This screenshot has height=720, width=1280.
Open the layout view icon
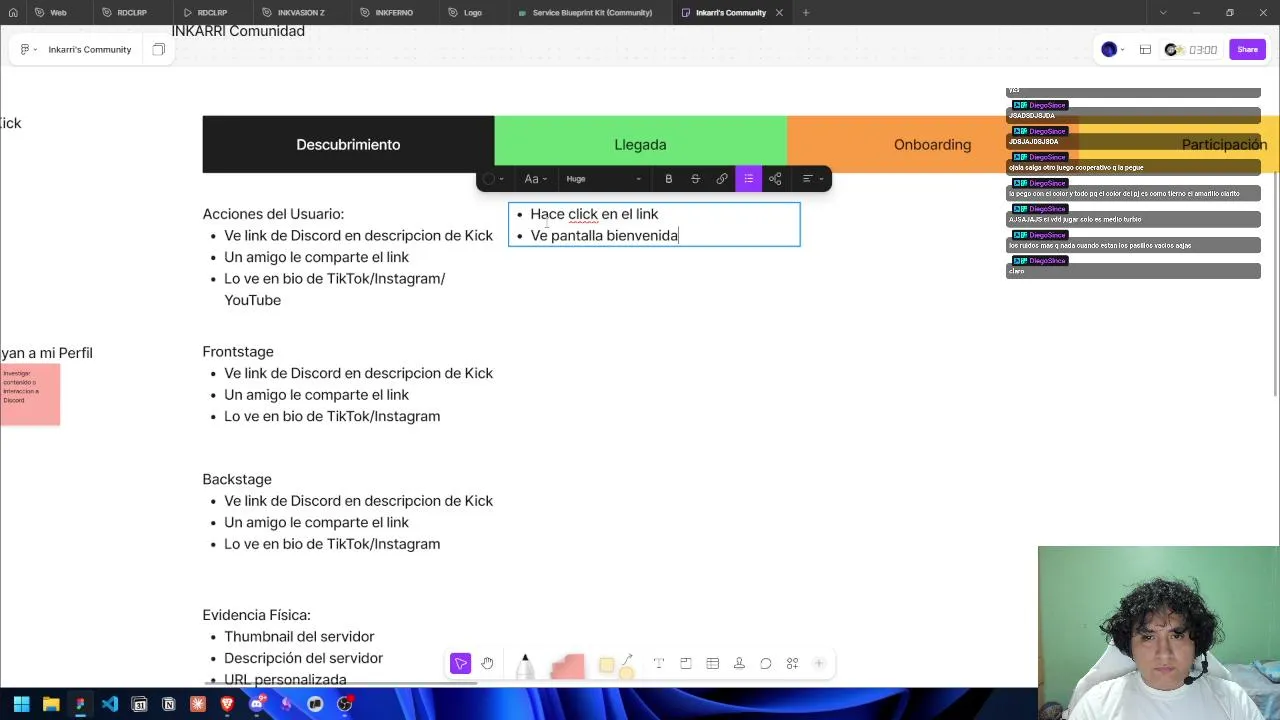click(1145, 50)
